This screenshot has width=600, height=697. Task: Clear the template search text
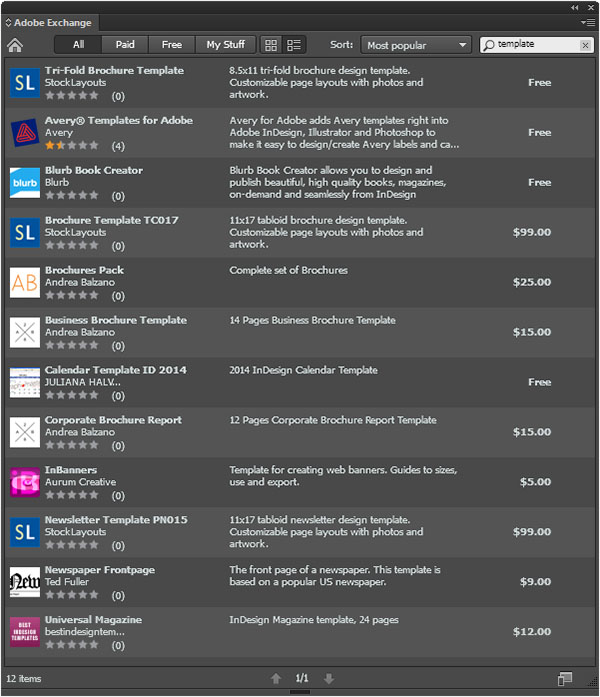[x=585, y=45]
